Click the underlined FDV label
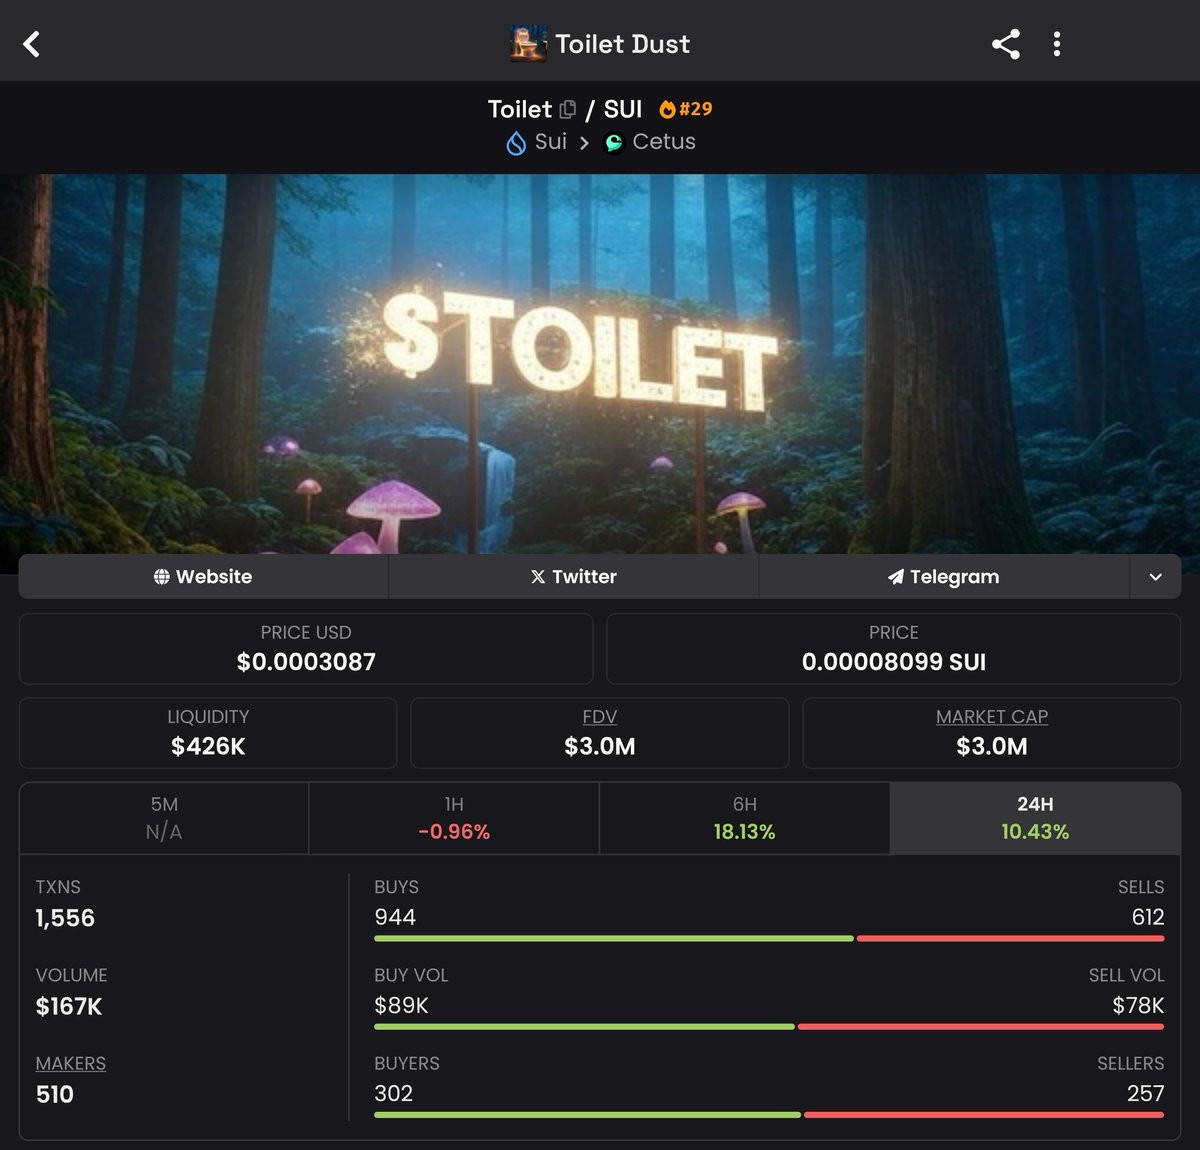1200x1150 pixels. click(x=600, y=717)
